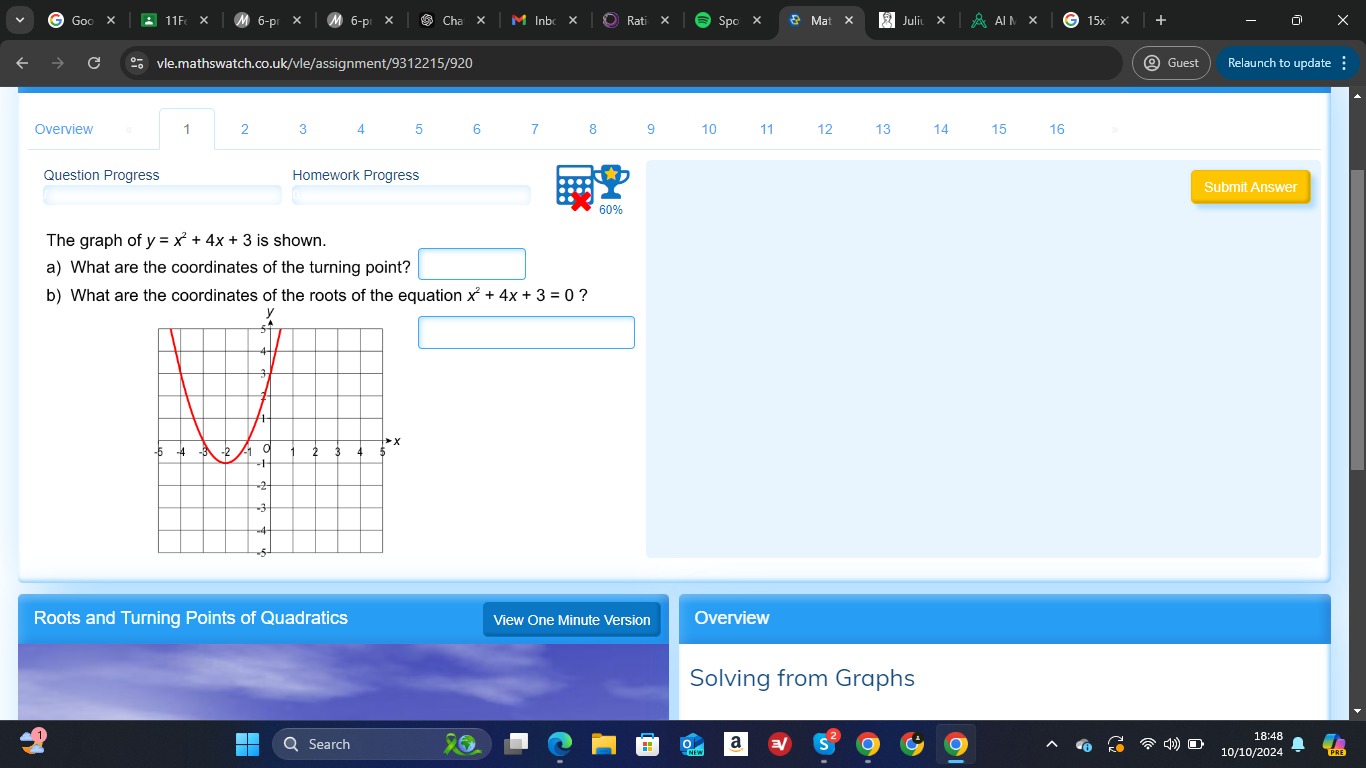Open the Windows Start menu

pyautogui.click(x=247, y=744)
